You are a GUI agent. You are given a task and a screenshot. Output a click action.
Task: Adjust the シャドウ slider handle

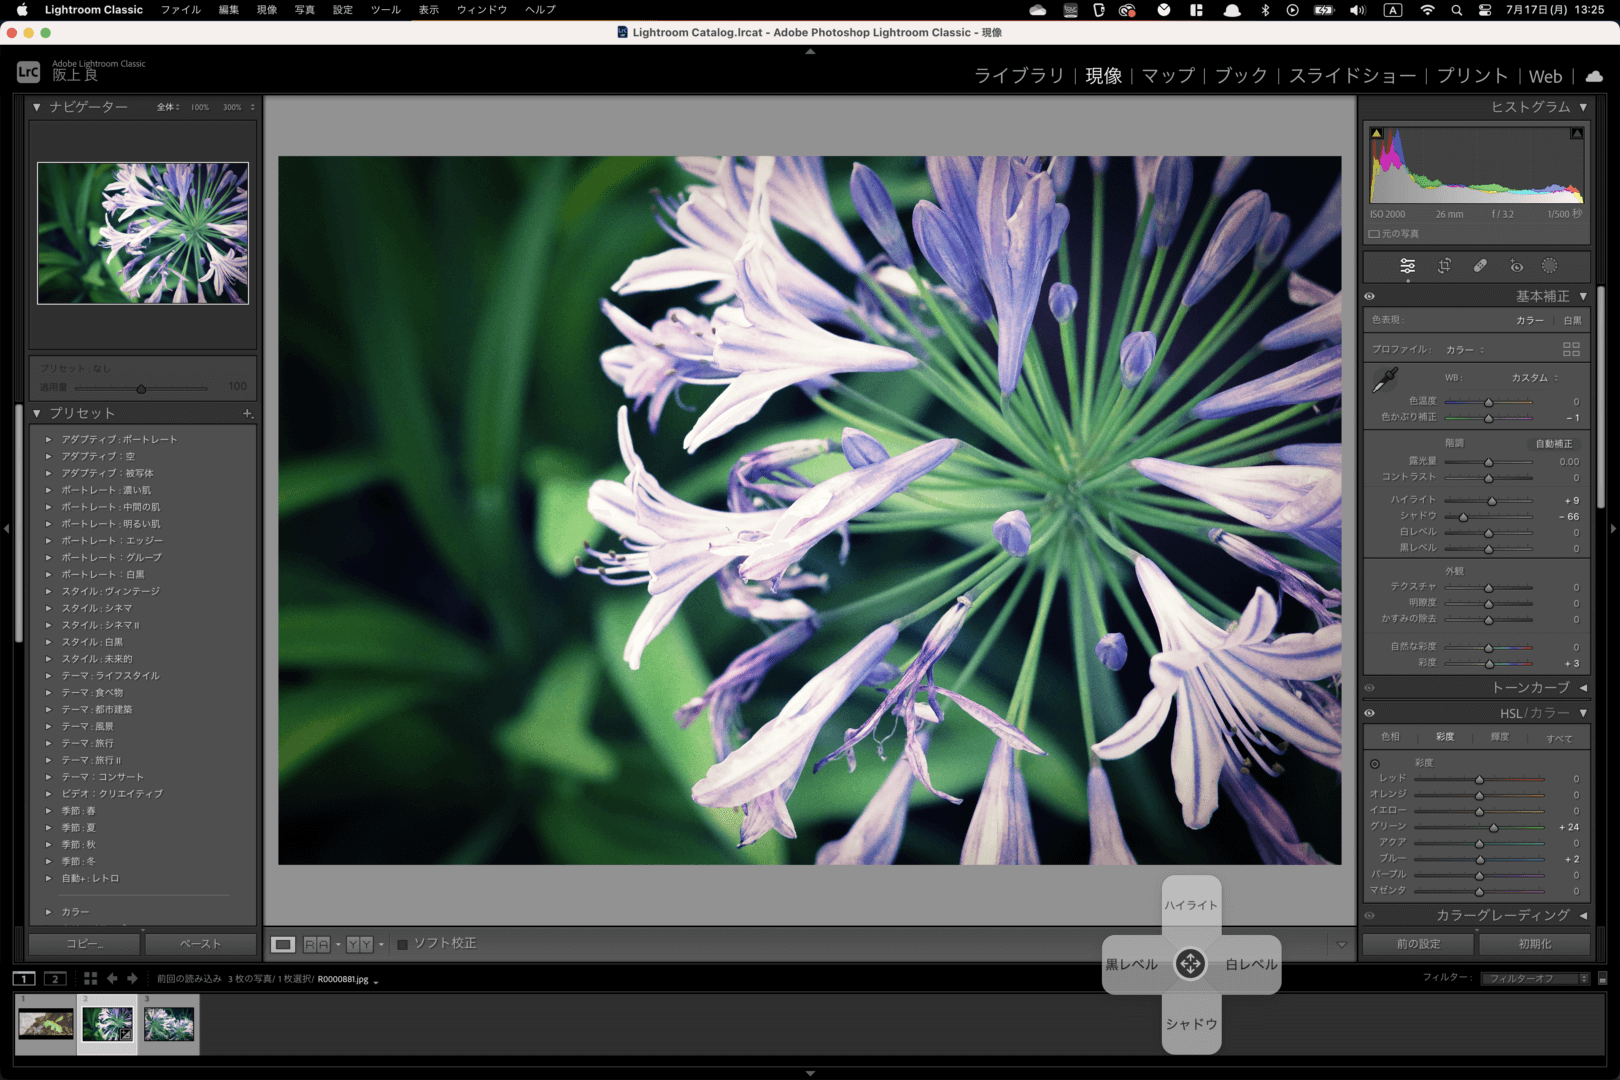[x=1463, y=517]
